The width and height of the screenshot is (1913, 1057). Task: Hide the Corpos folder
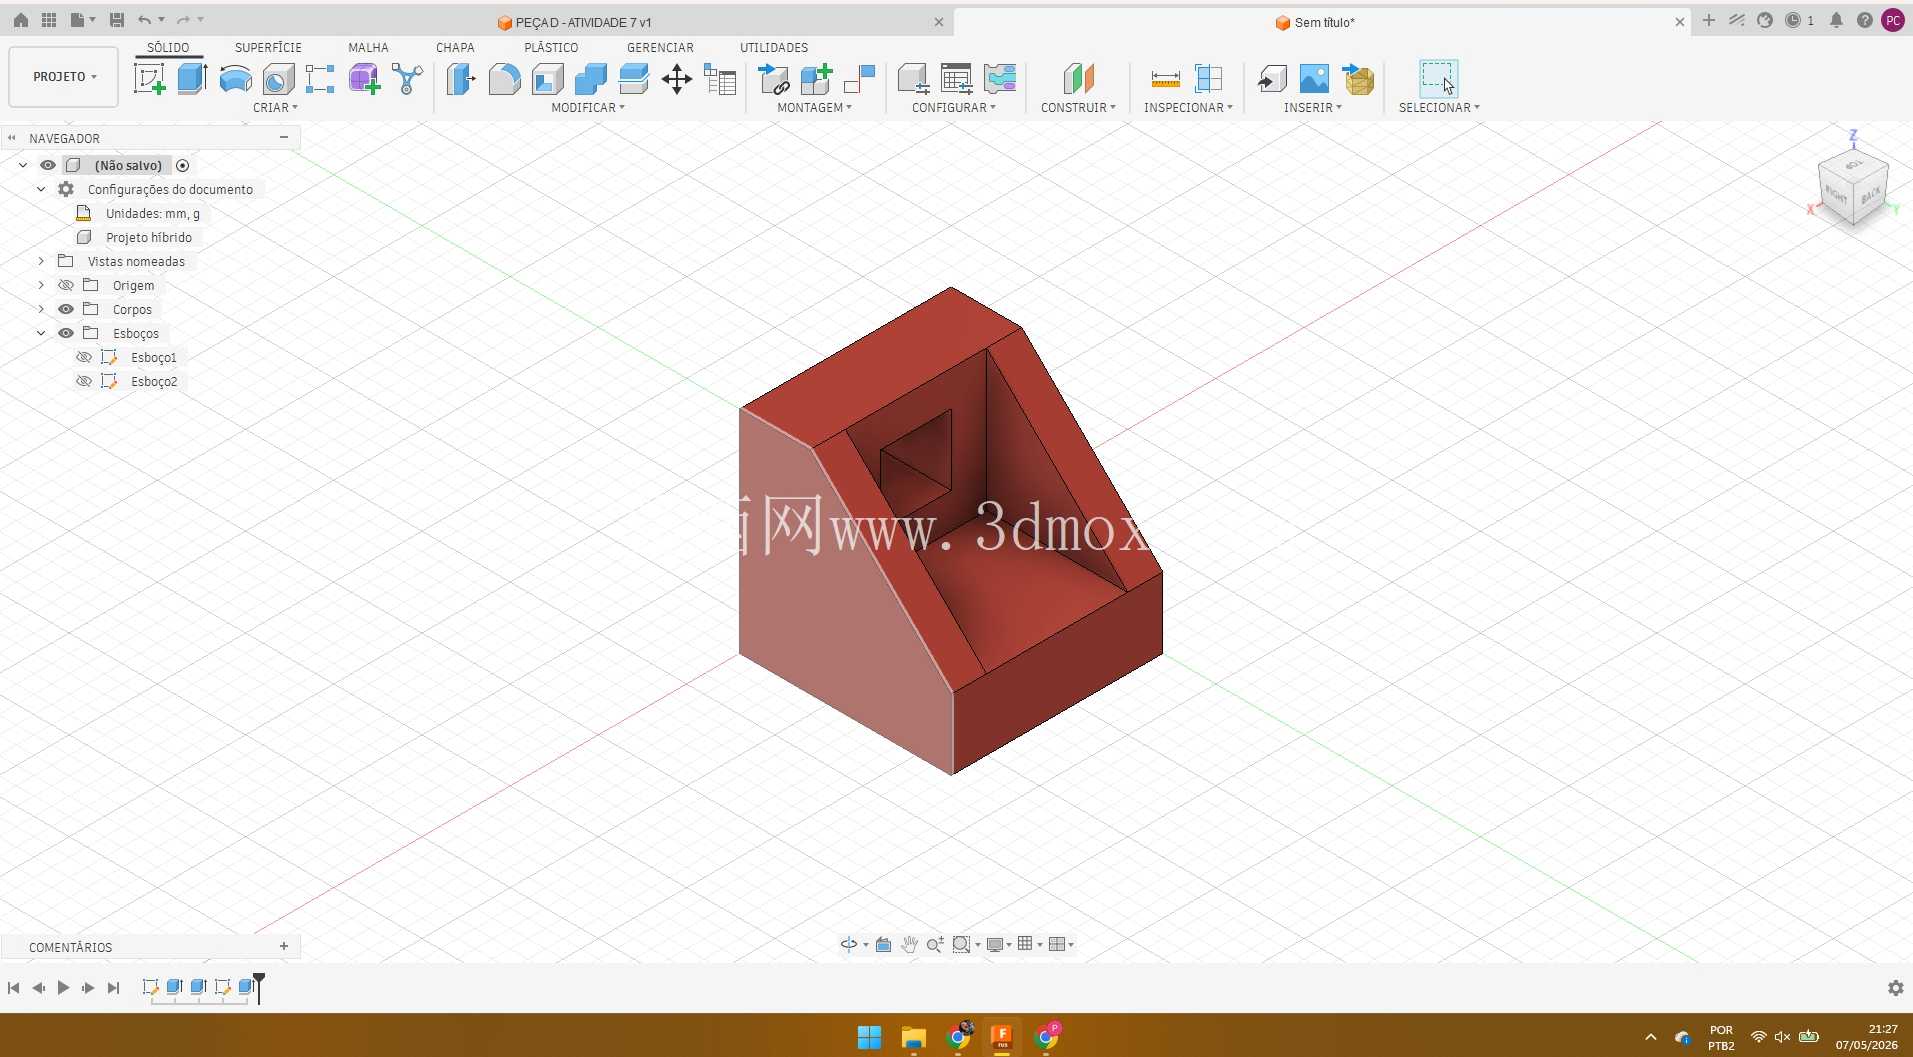click(66, 309)
